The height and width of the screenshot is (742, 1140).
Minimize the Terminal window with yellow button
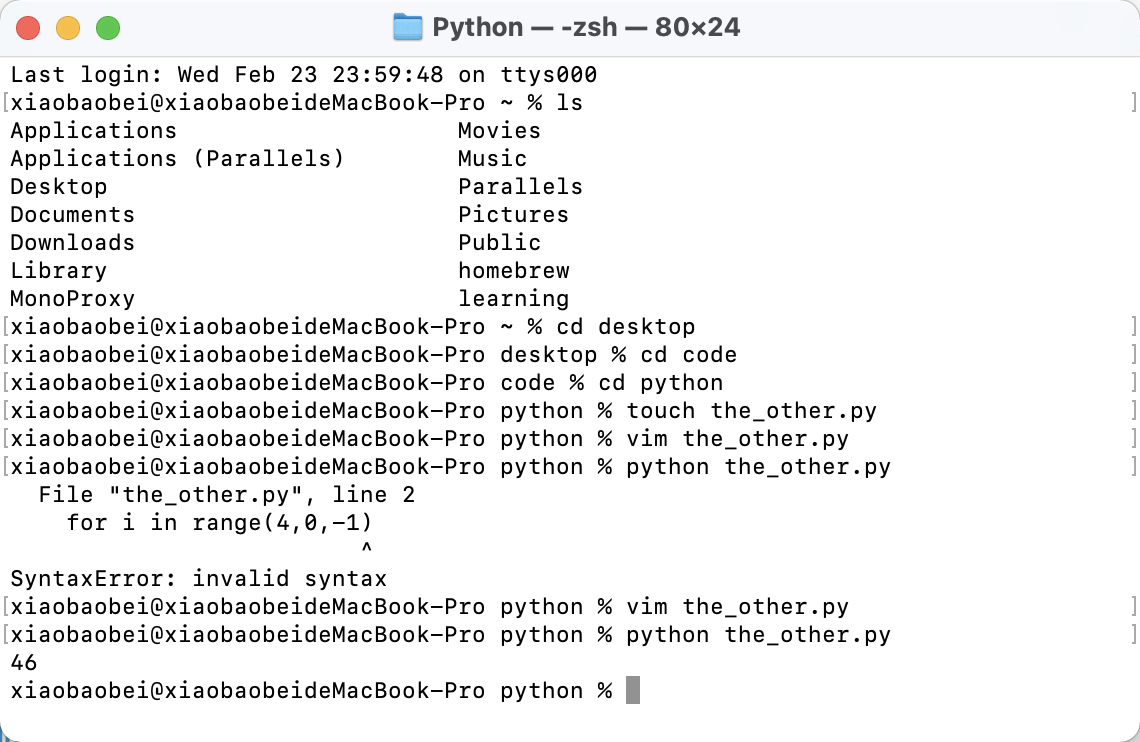pyautogui.click(x=68, y=28)
